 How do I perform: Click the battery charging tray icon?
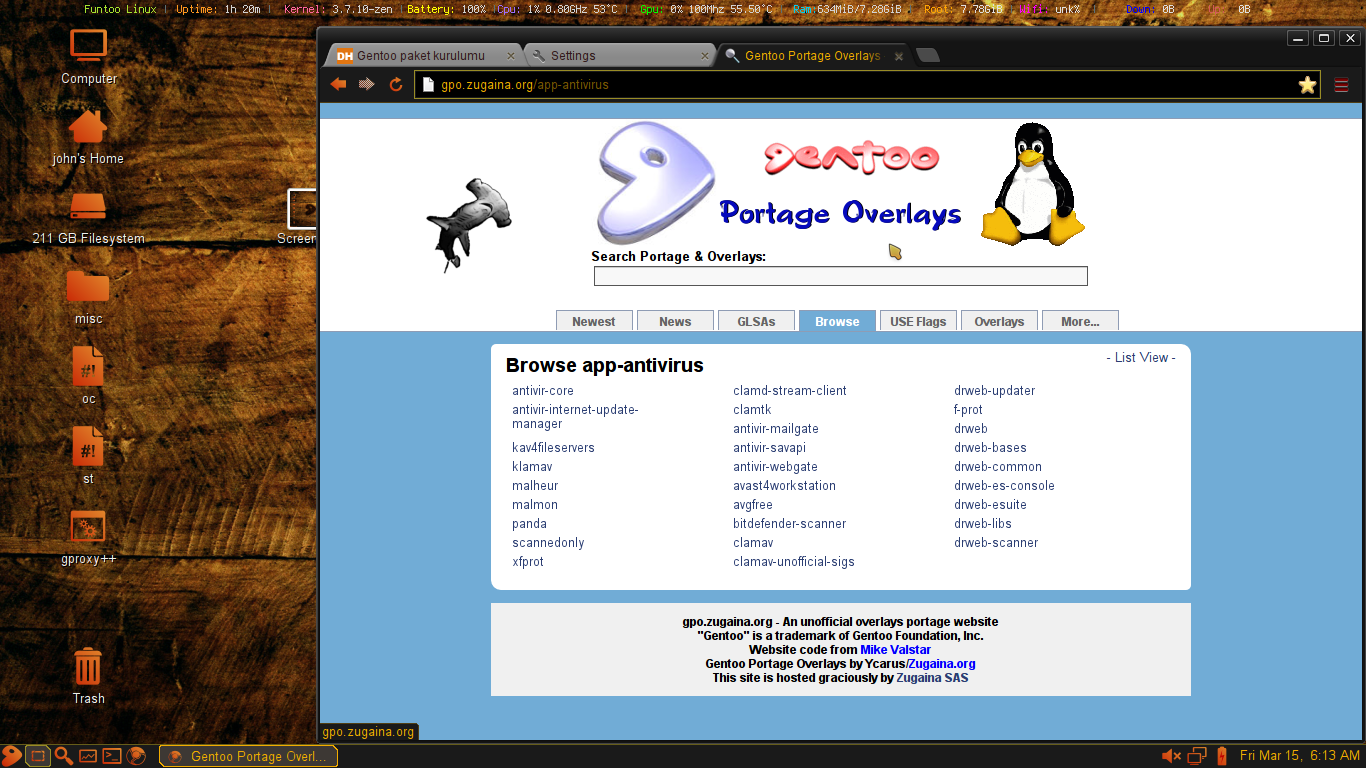point(1222,756)
